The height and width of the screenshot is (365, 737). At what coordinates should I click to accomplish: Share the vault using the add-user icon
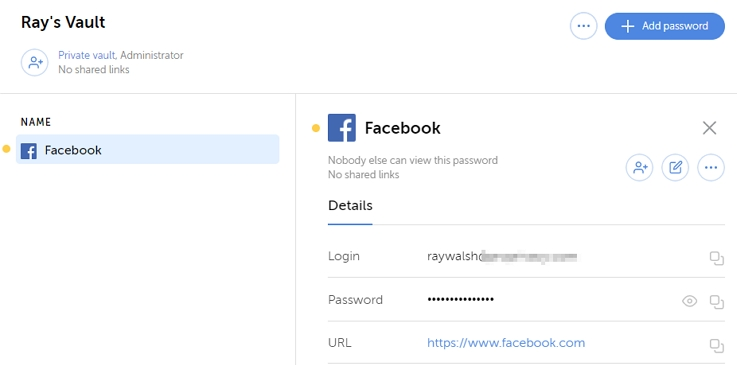[x=35, y=62]
